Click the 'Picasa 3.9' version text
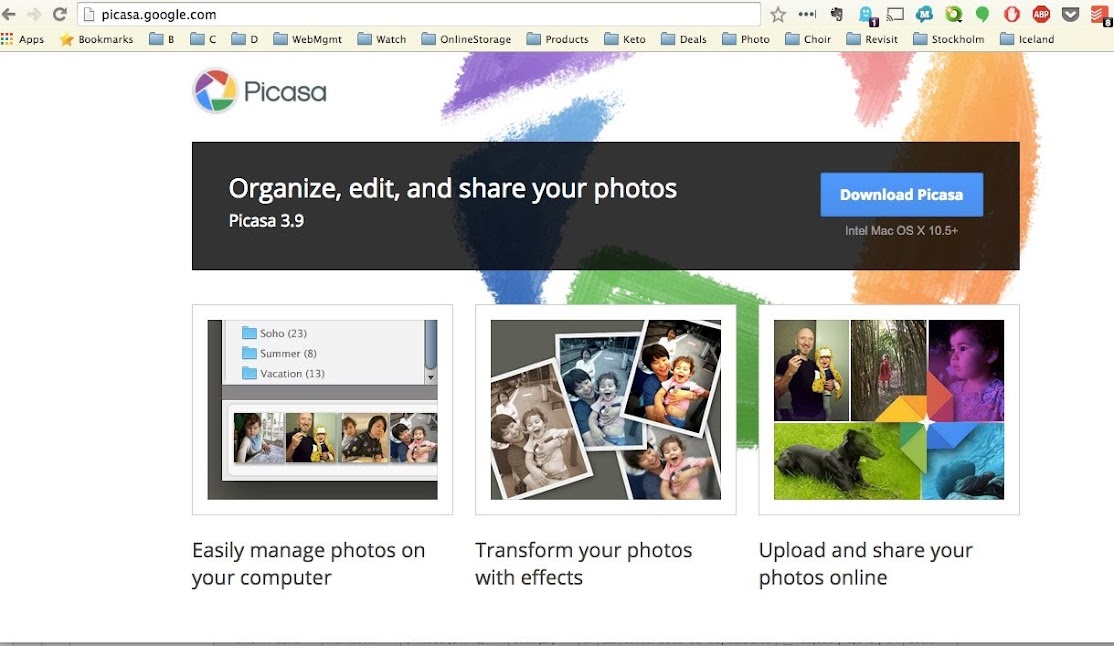 tap(266, 221)
